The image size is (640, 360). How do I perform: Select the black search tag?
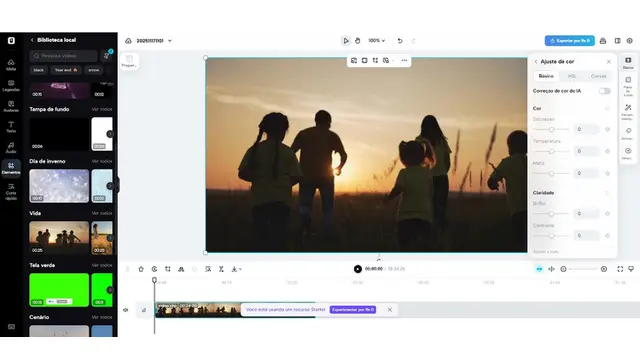click(x=39, y=70)
